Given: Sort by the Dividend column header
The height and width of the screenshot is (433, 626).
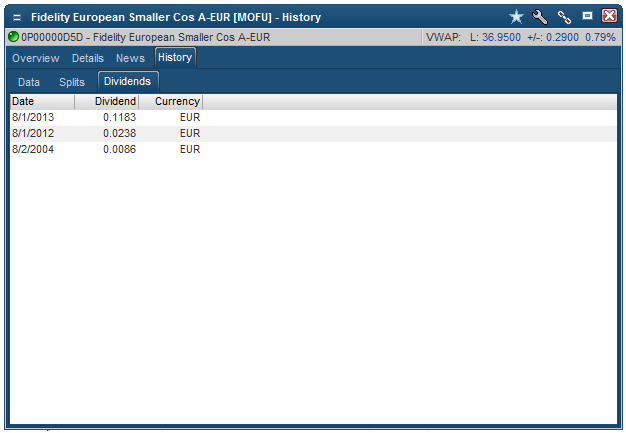Looking at the screenshot, I should click(107, 101).
